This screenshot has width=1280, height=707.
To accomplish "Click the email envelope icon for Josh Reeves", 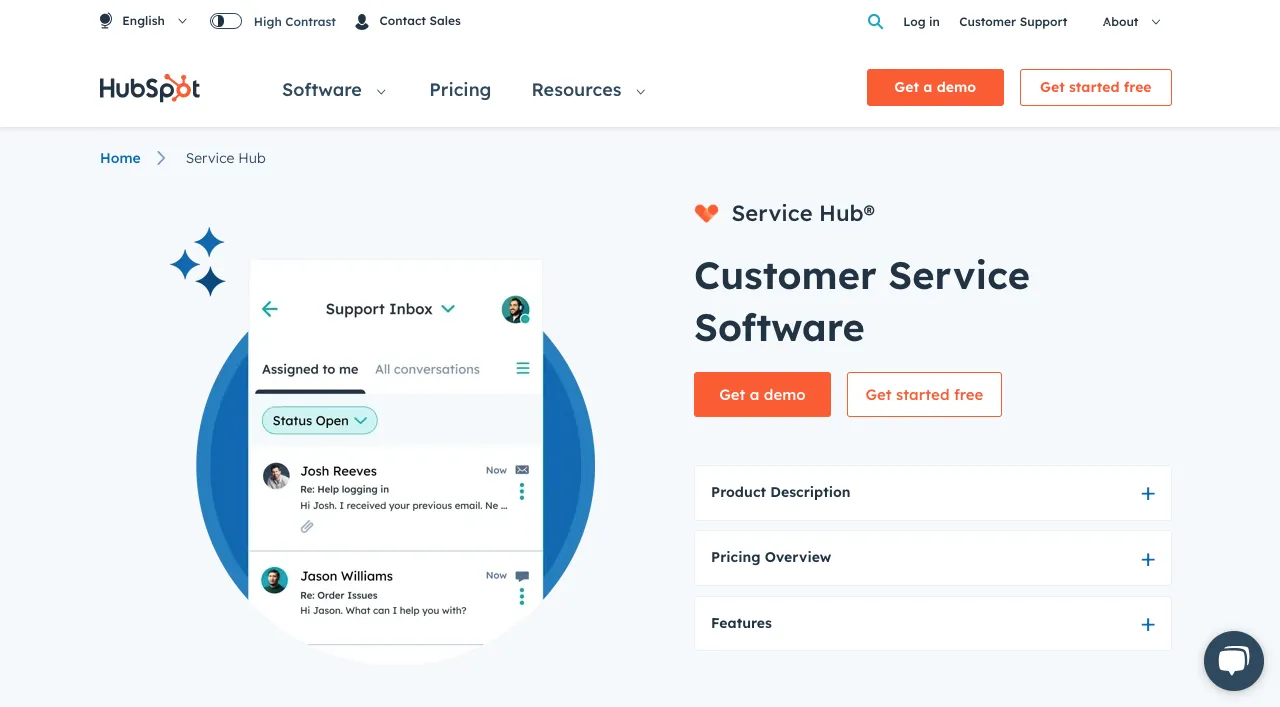I will click(x=522, y=470).
